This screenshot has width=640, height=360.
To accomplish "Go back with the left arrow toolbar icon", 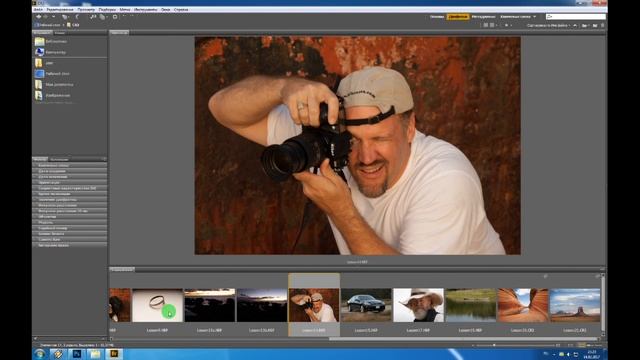I will (38, 17).
